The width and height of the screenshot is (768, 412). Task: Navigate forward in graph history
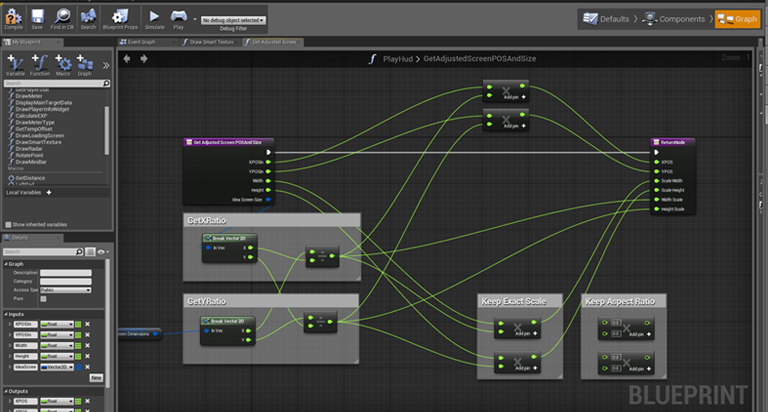(144, 59)
